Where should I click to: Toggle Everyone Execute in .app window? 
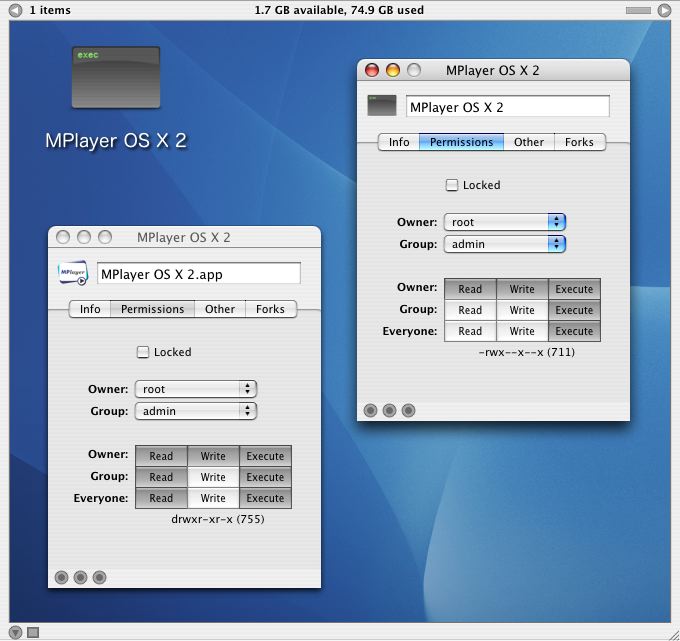(x=265, y=498)
